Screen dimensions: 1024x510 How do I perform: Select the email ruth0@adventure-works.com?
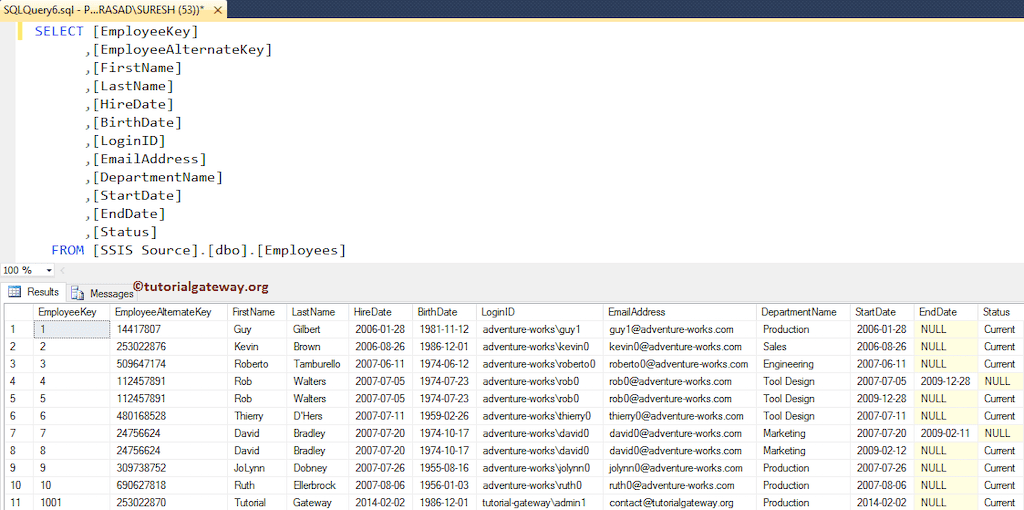coord(680,485)
